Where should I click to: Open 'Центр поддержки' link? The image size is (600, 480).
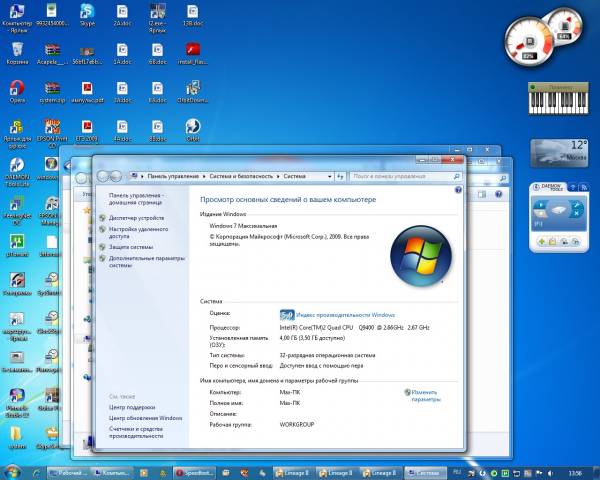132,407
